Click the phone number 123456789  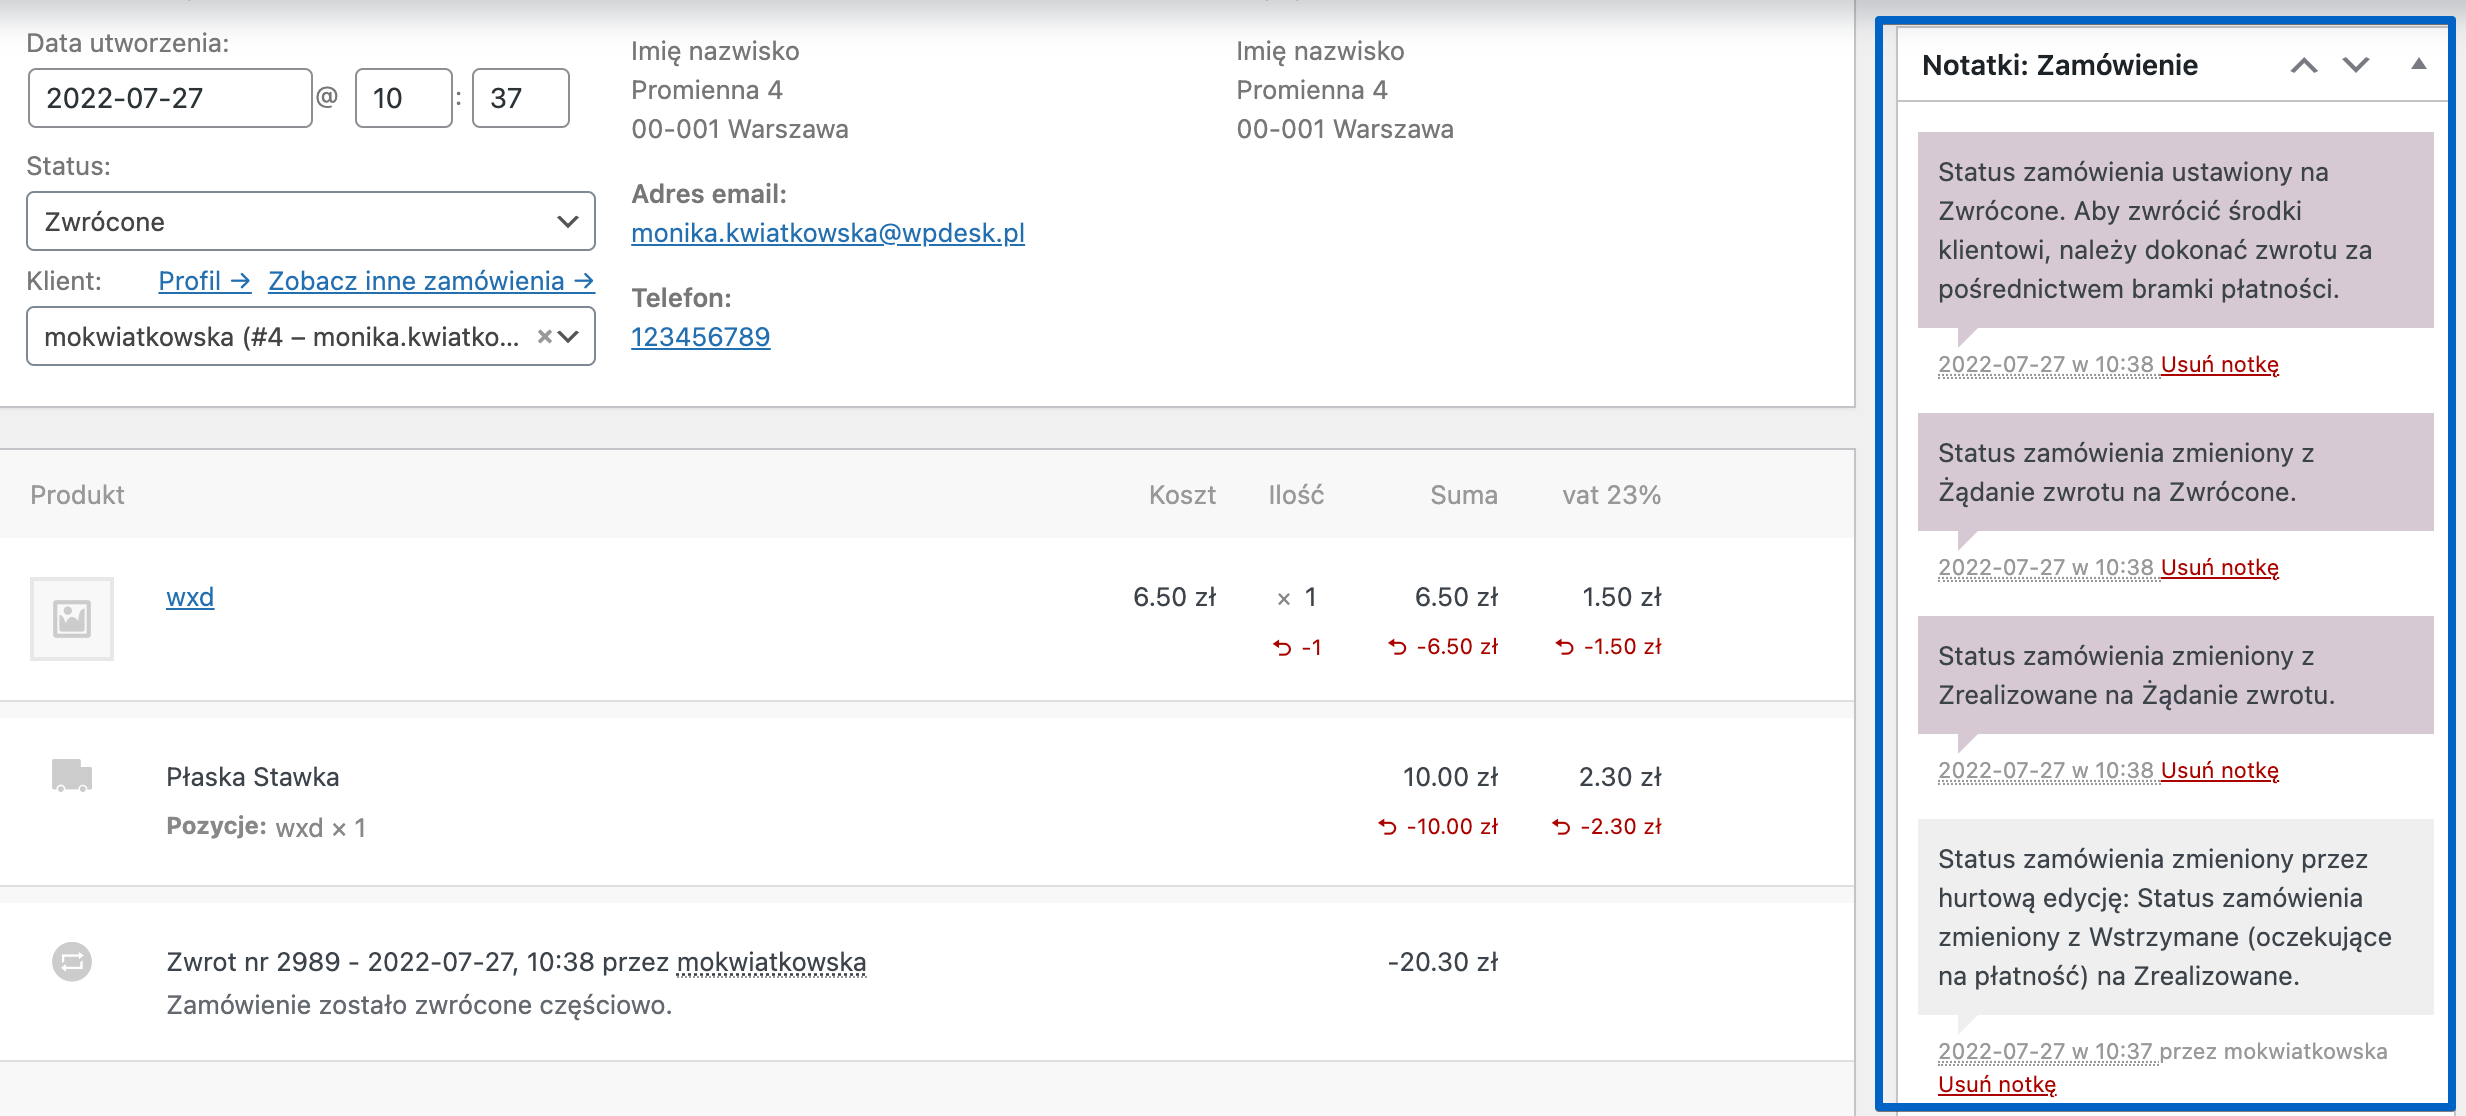700,337
